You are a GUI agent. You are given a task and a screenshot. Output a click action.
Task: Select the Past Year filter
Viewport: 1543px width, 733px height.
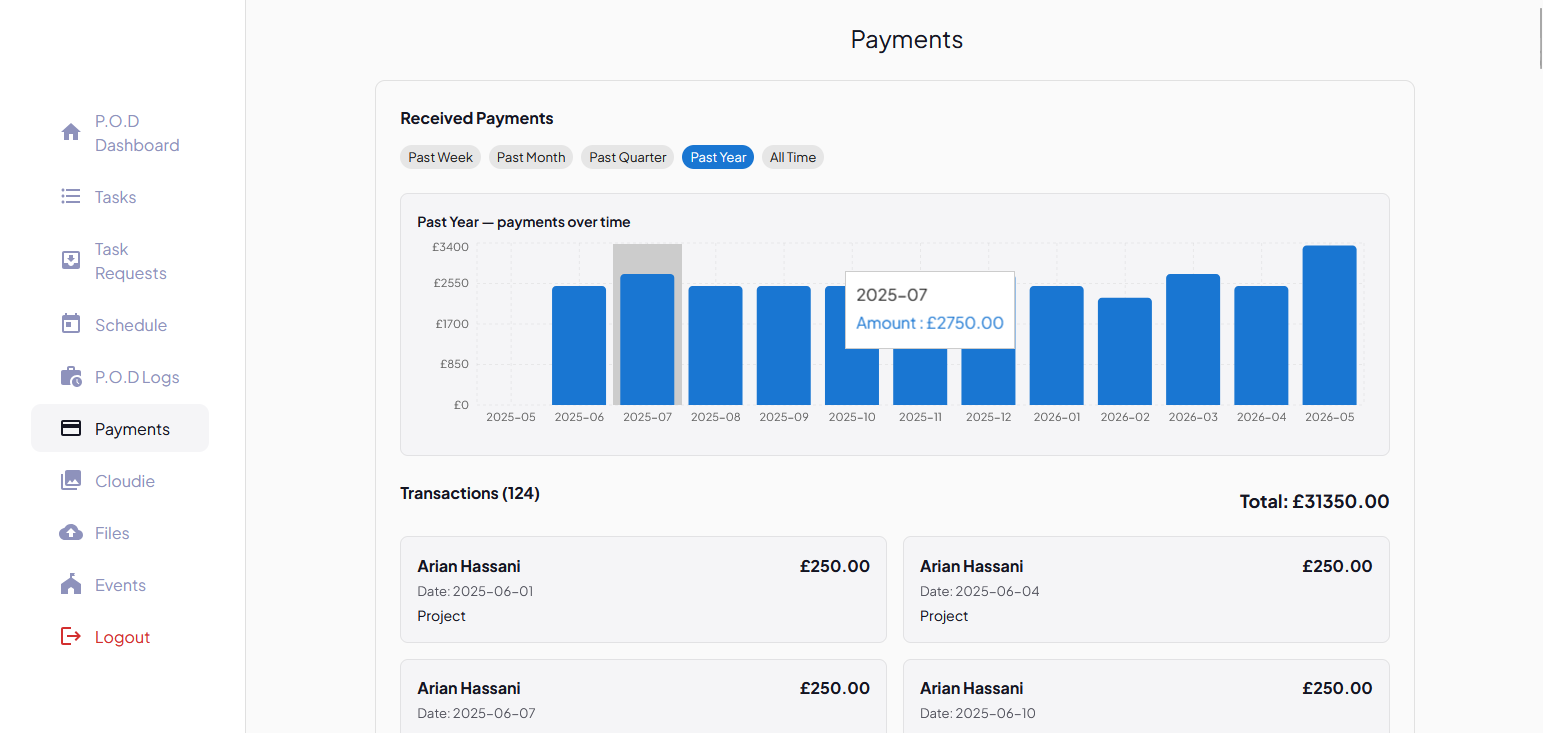(x=718, y=157)
